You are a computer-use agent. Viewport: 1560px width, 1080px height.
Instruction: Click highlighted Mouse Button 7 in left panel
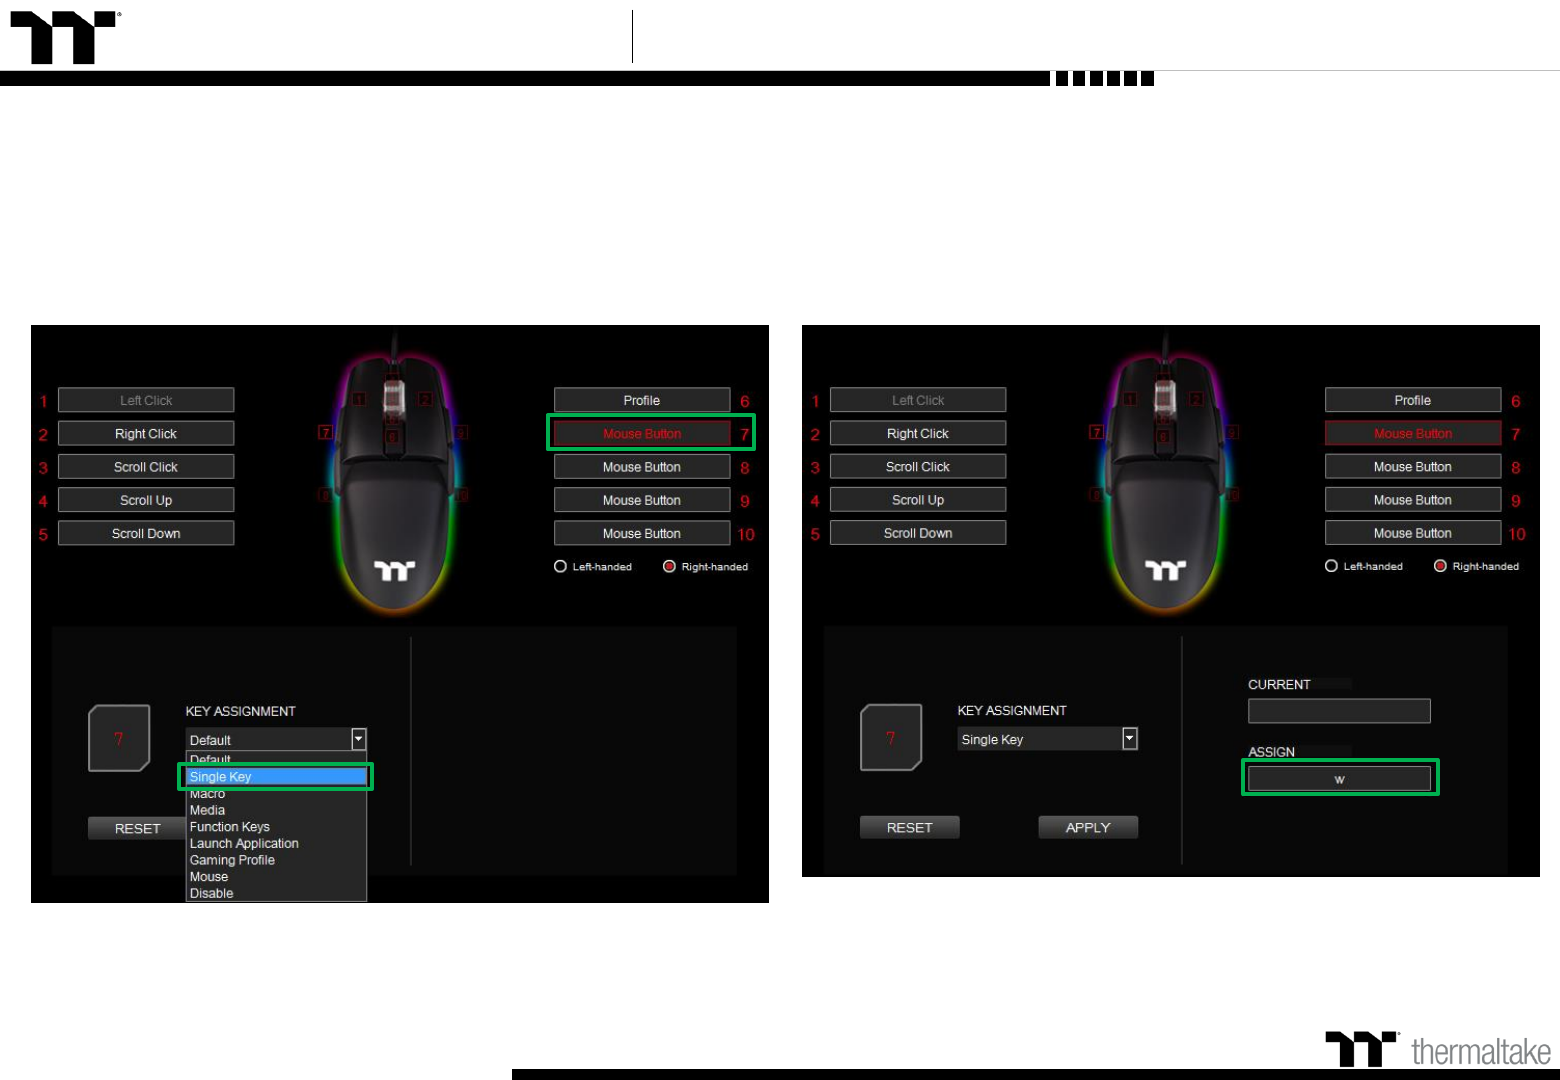642,433
